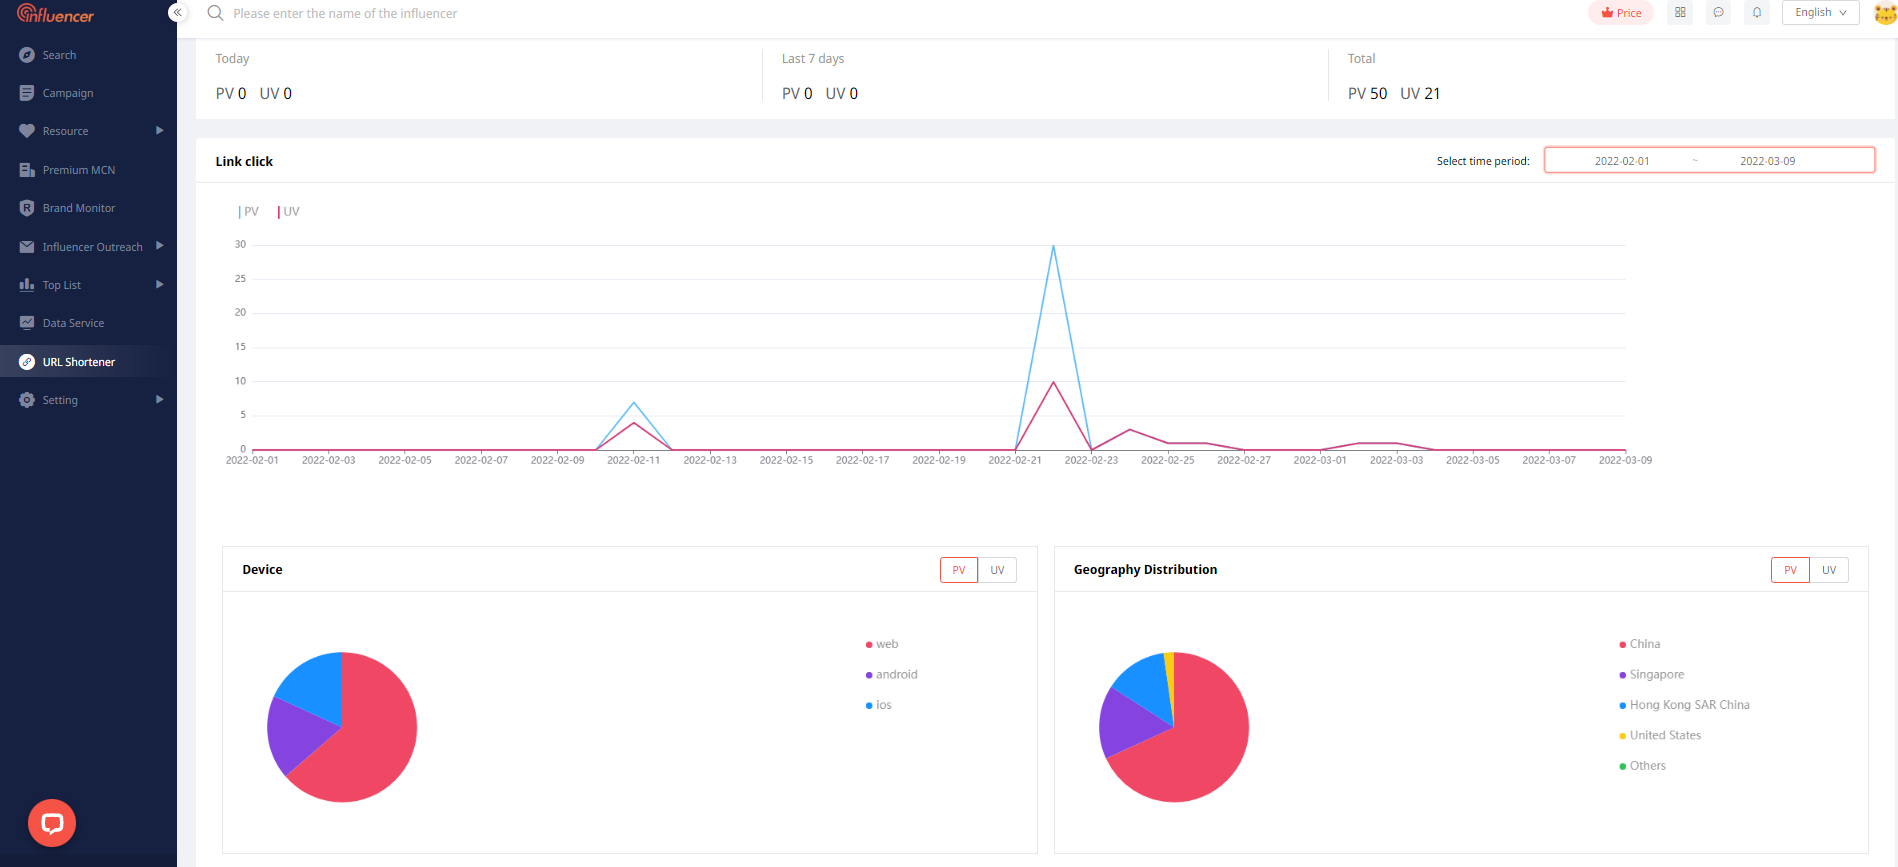The height and width of the screenshot is (867, 1898).
Task: Click the end date 2022-03-09 field
Action: tap(1767, 161)
